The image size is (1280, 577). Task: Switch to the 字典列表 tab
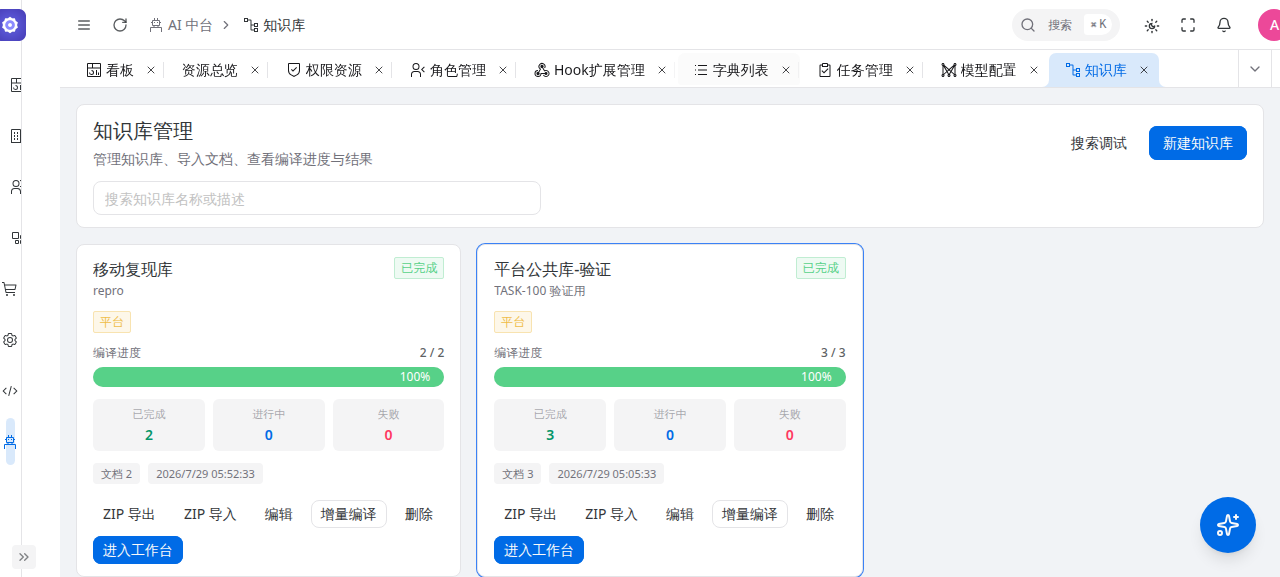click(x=731, y=70)
